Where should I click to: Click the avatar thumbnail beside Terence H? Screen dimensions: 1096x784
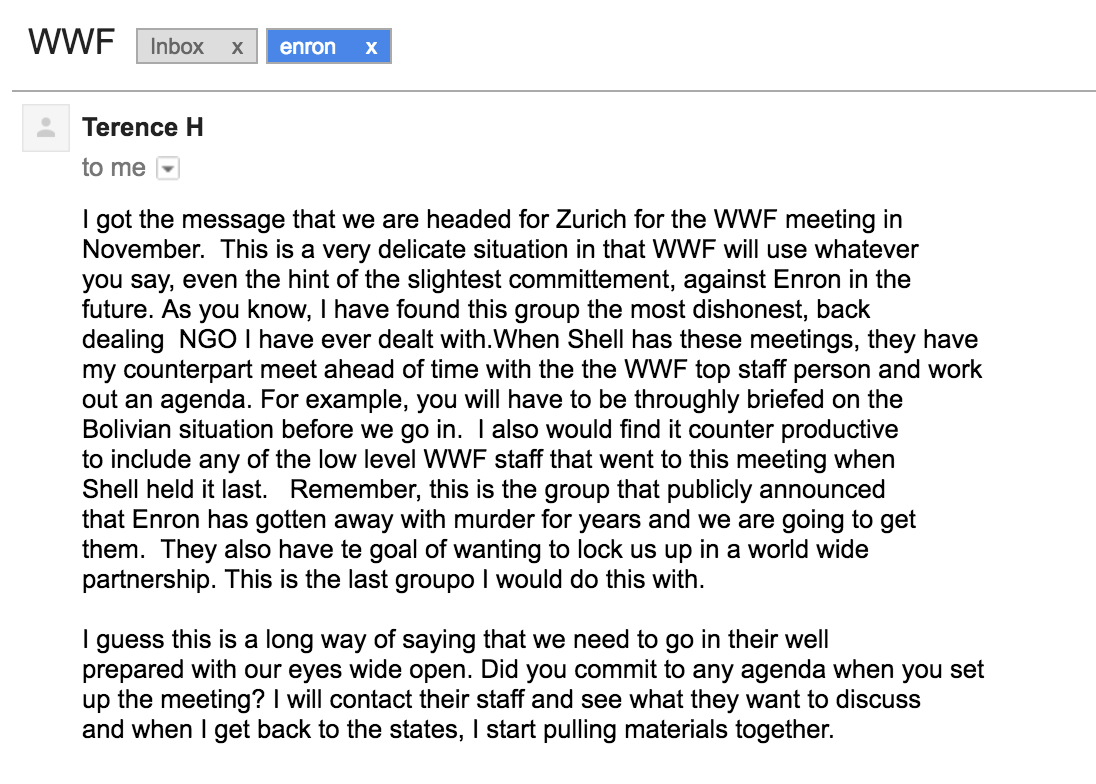click(x=45, y=127)
